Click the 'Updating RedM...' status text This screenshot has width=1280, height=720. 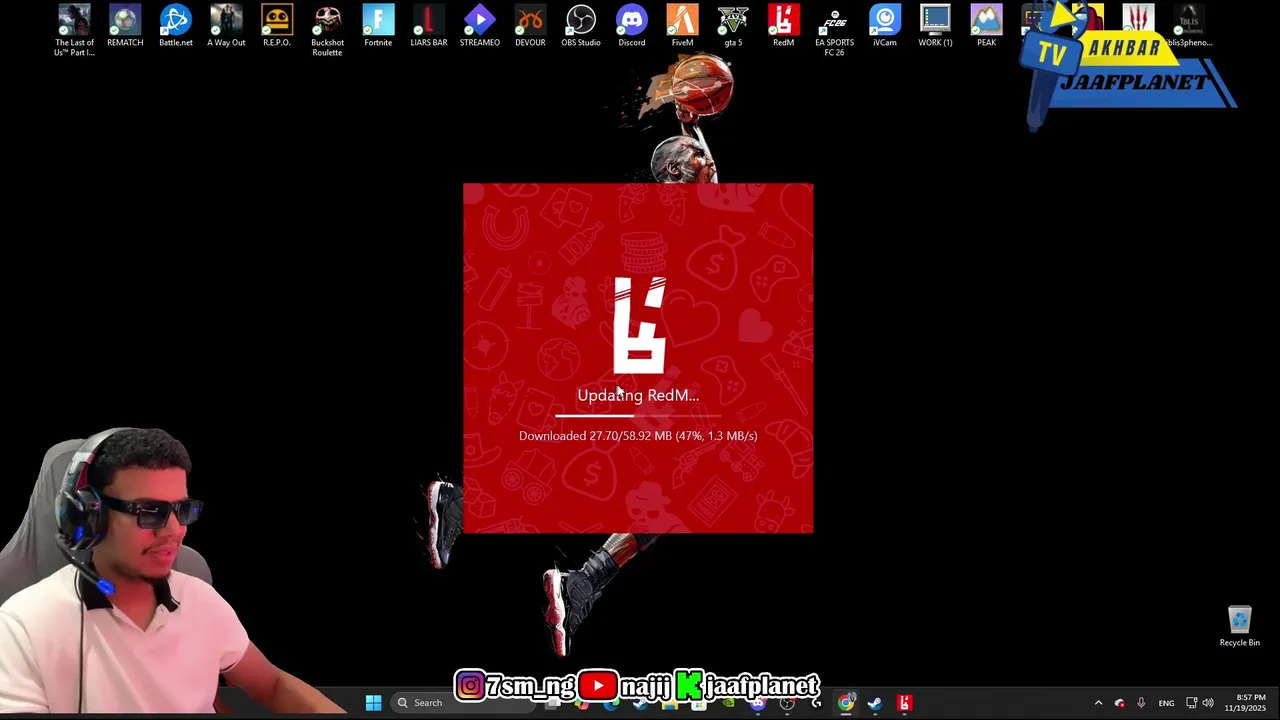638,395
